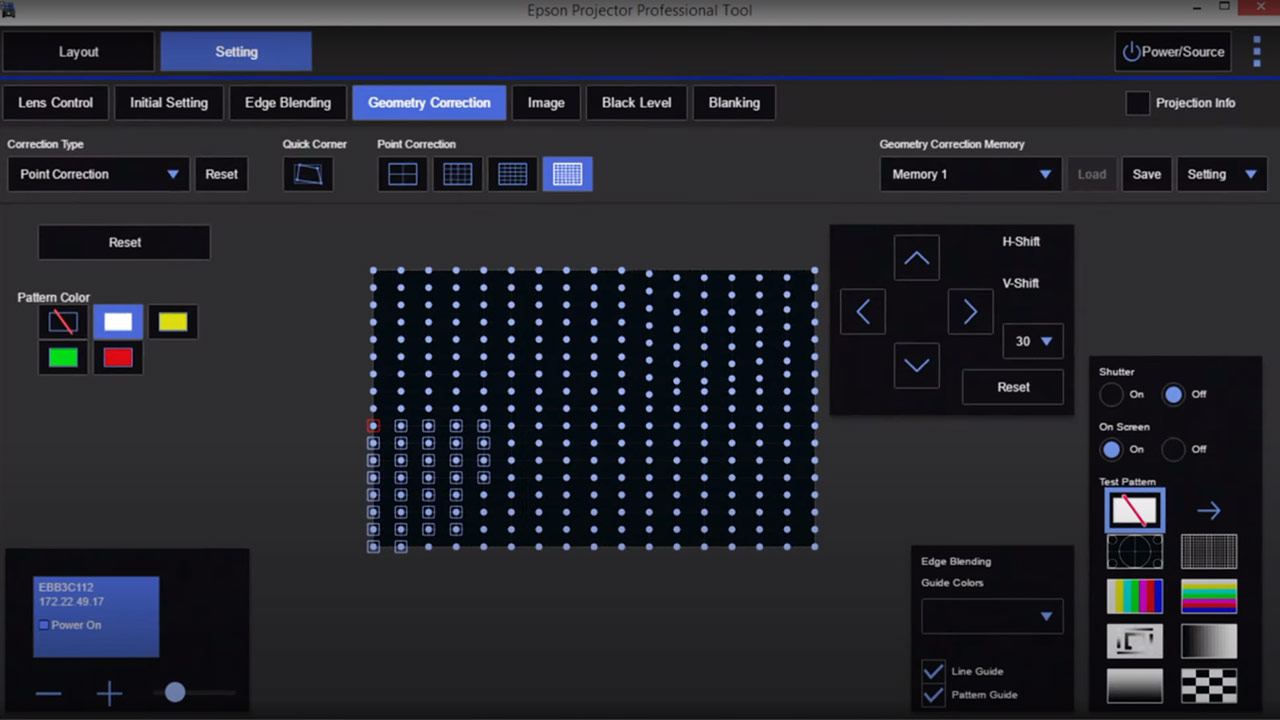
Task: Go to next test pattern page arrow
Action: [1209, 511]
